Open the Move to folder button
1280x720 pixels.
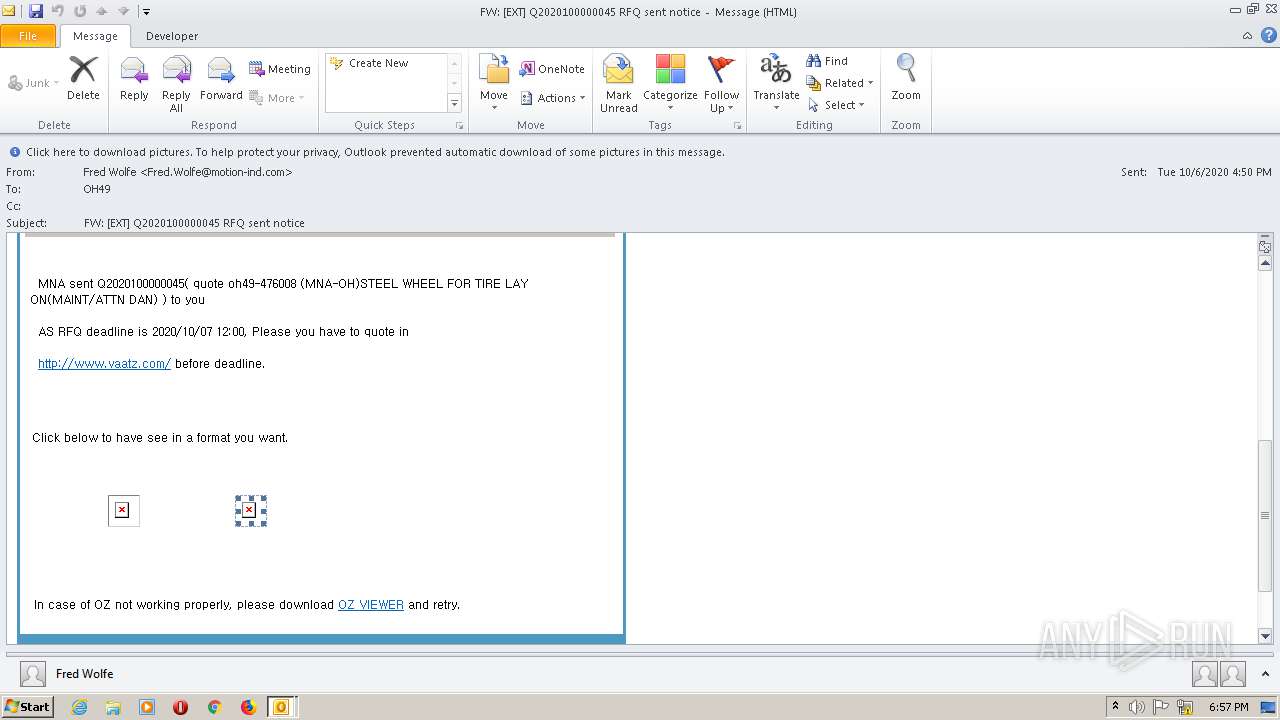[x=494, y=83]
